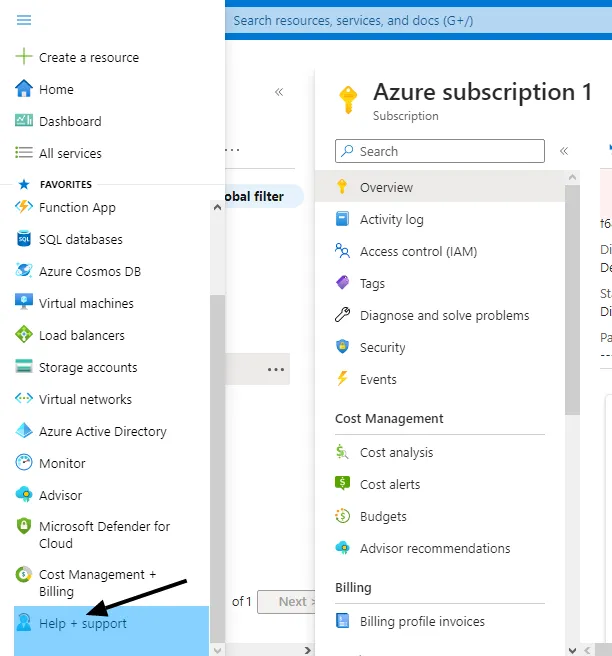Click the All services list icon
The image size is (612, 656).
24,153
